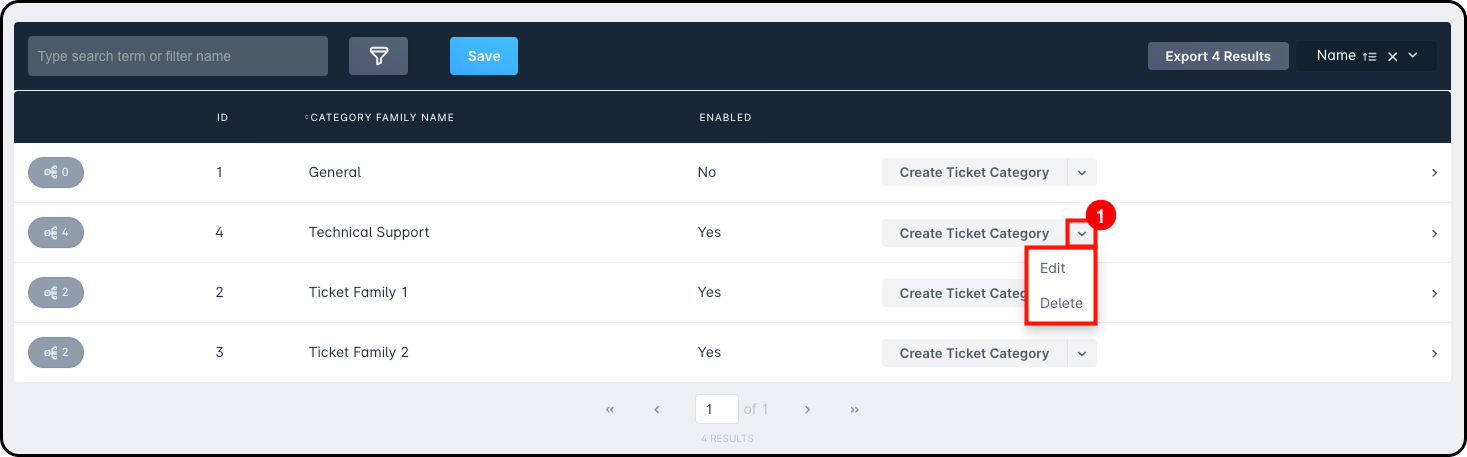Jump to the first page
Image resolution: width=1467 pixels, height=457 pixels.
pyautogui.click(x=610, y=409)
